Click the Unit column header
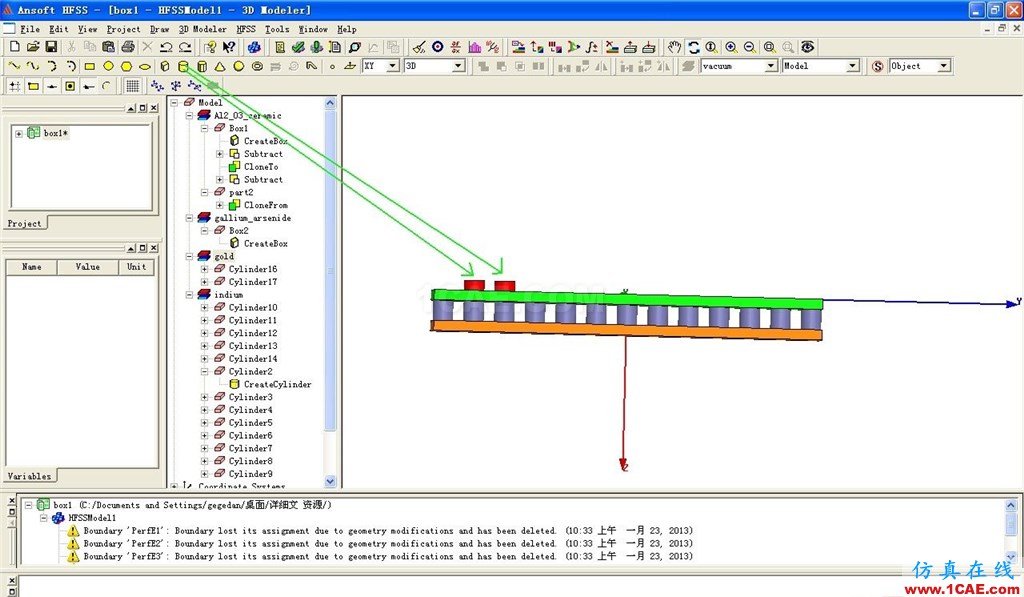This screenshot has height=597, width=1024. [136, 266]
